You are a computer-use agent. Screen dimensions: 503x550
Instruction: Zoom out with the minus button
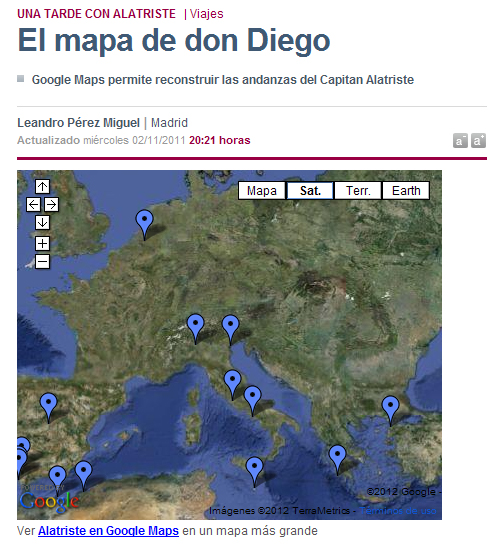tap(42, 262)
